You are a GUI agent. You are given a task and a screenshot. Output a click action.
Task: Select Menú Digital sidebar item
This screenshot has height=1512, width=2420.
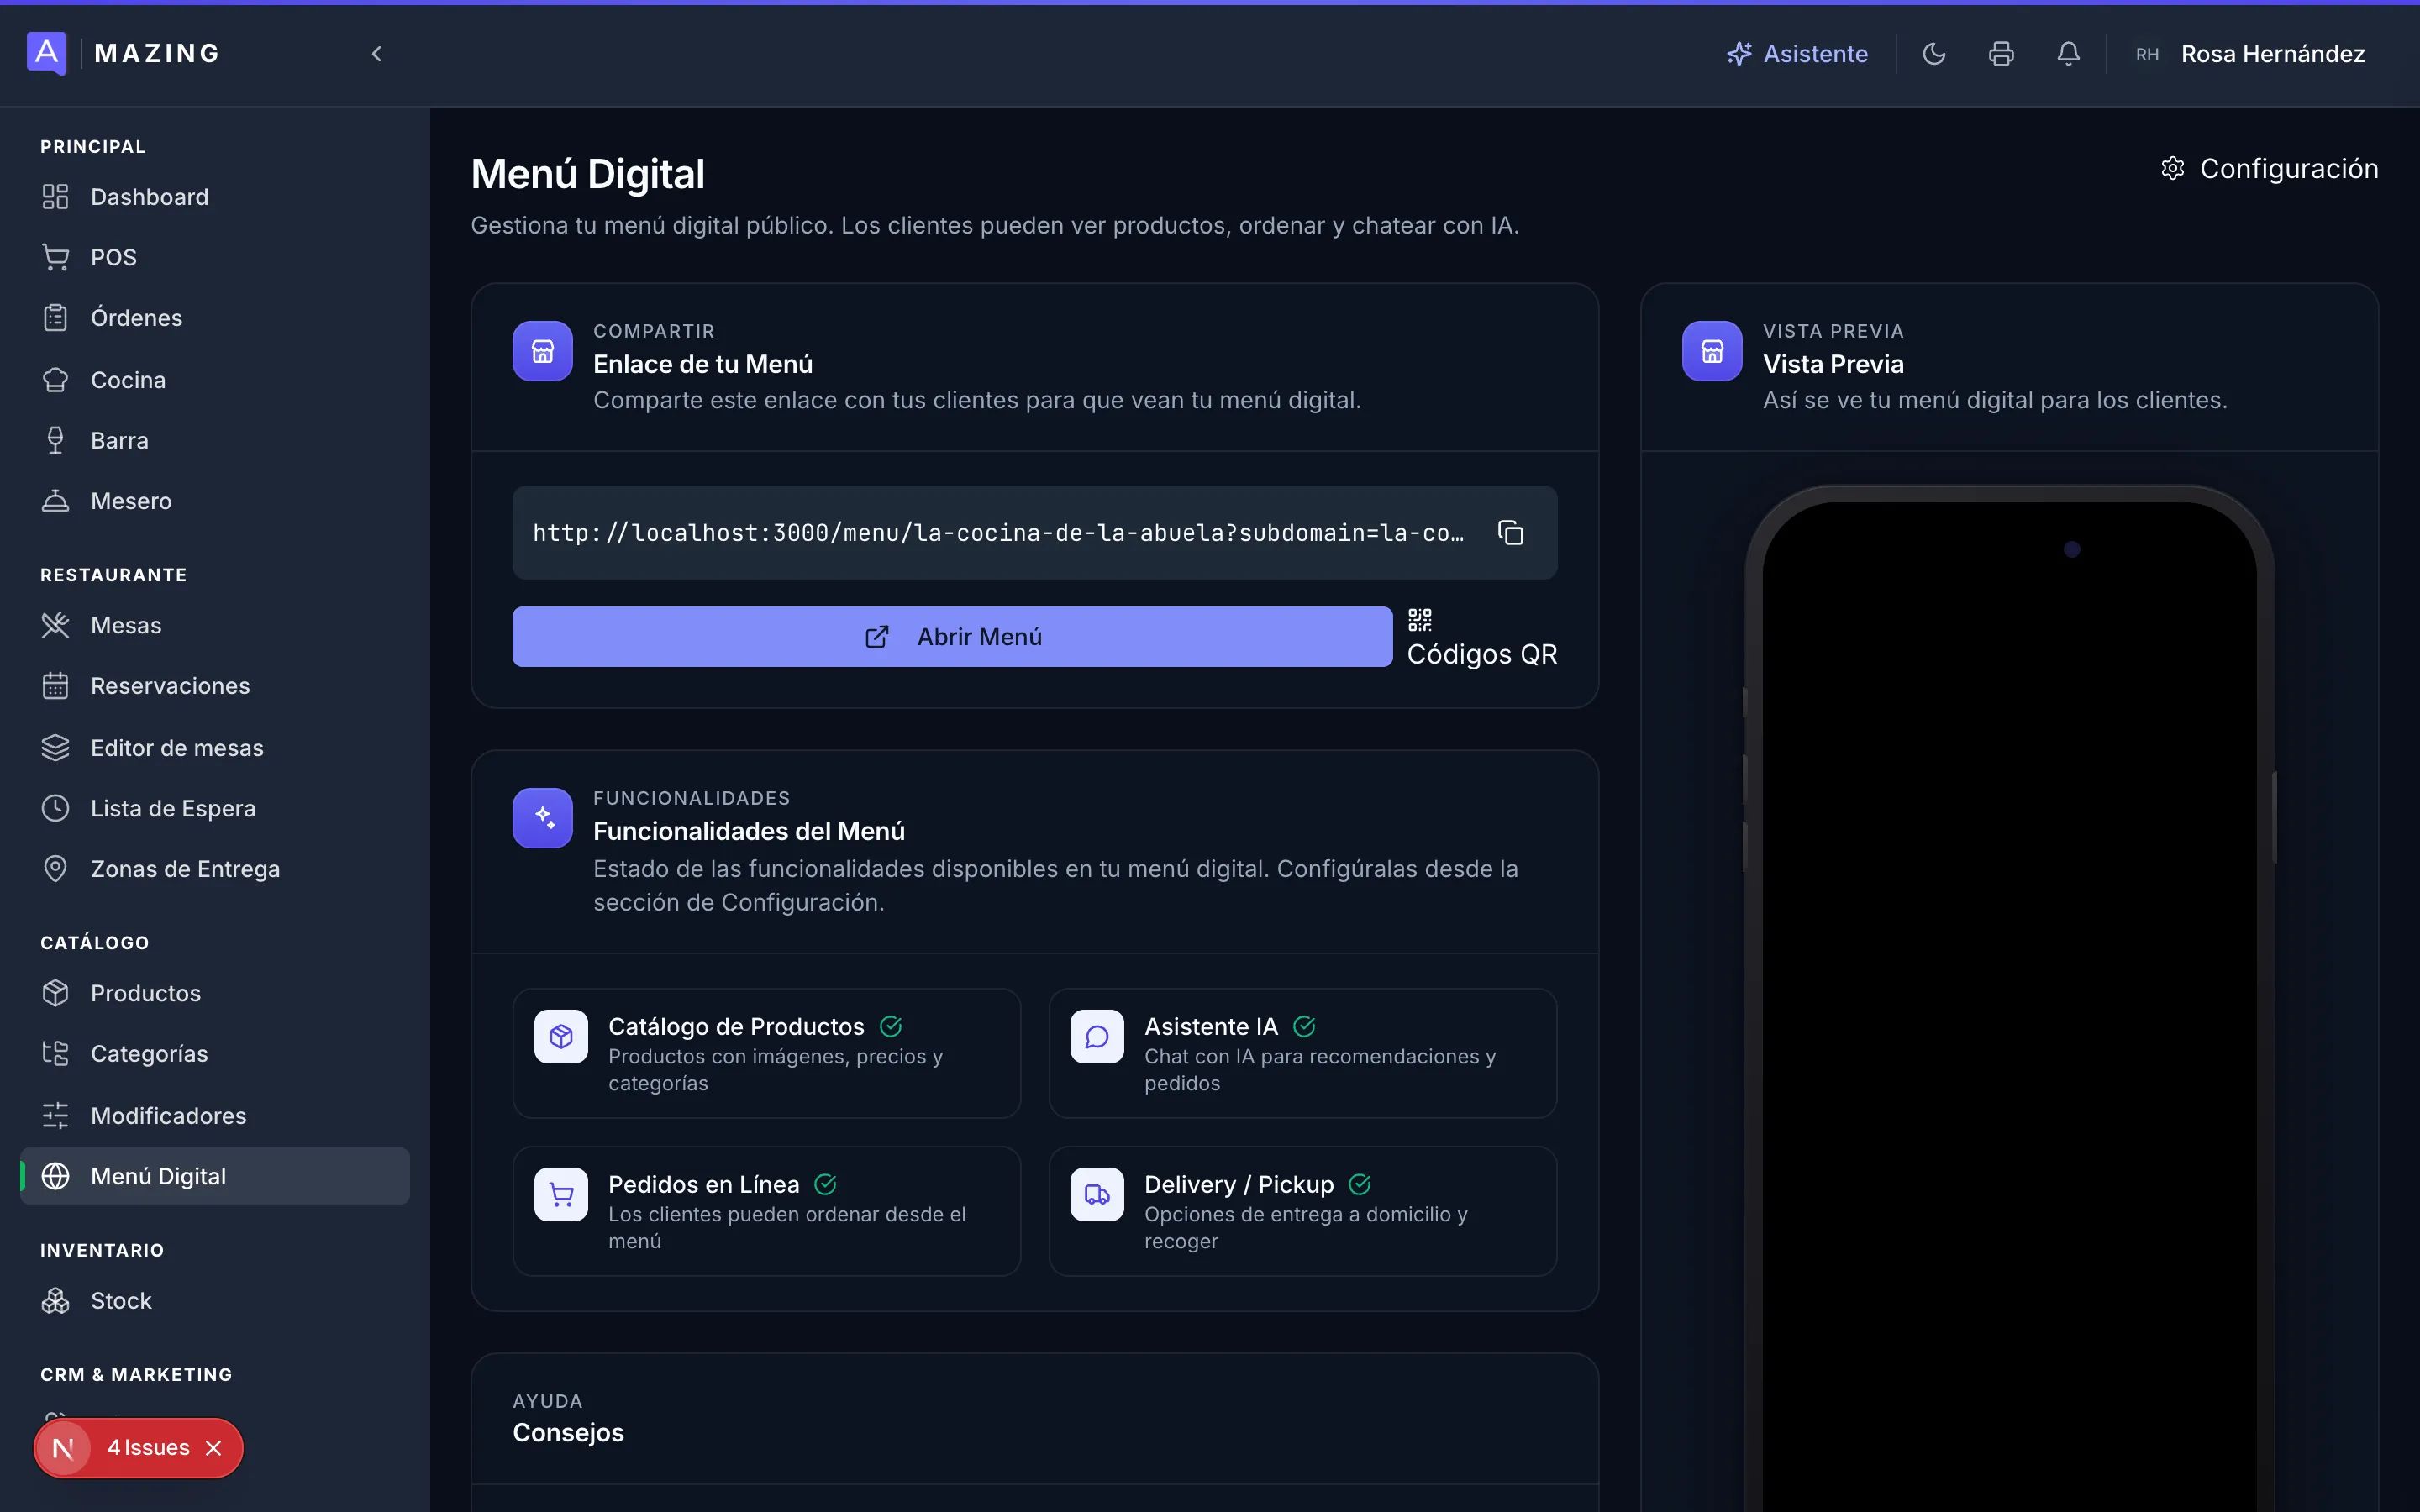click(x=215, y=1176)
